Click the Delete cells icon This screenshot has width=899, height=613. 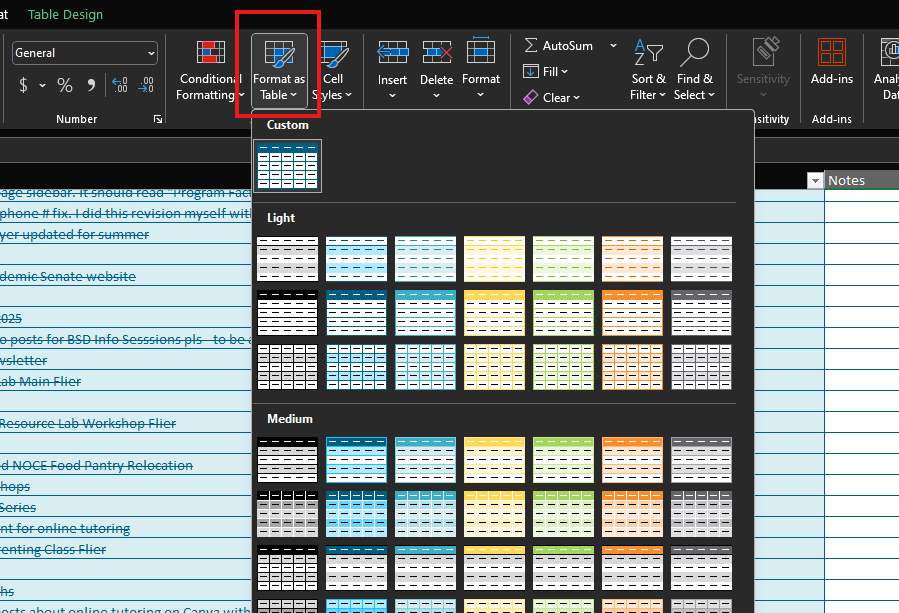436,53
